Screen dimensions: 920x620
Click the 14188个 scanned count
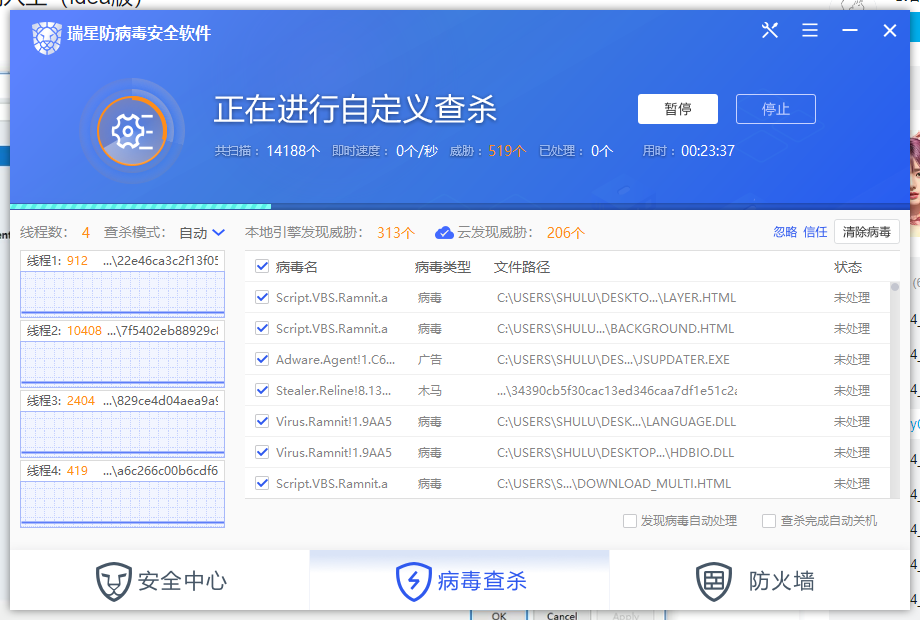tap(293, 151)
